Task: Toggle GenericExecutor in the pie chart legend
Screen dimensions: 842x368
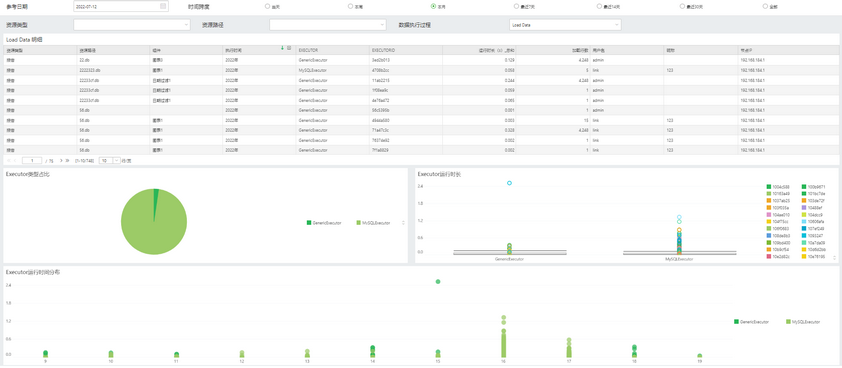Action: [324, 222]
